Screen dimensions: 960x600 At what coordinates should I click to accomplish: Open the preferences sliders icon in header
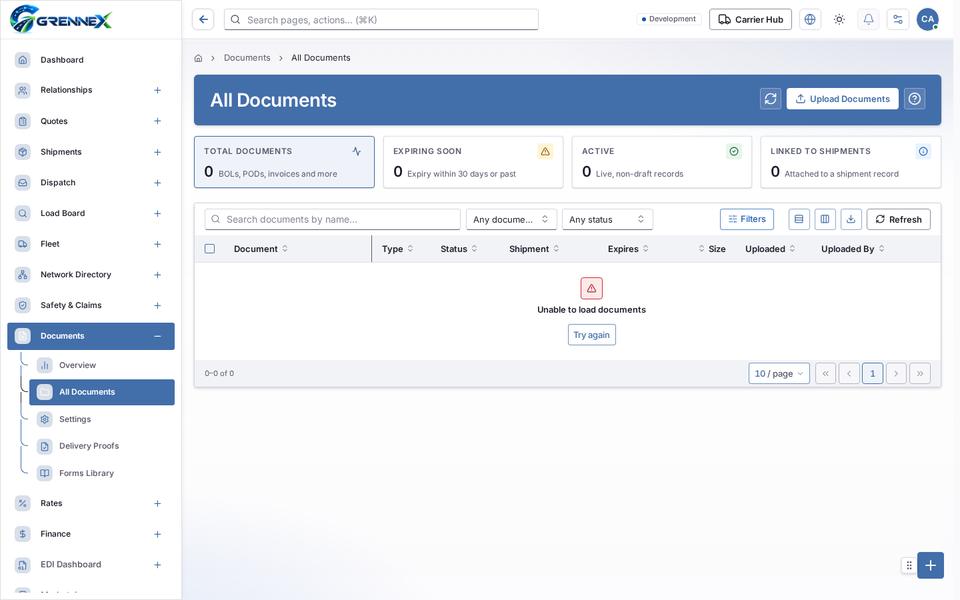point(898,20)
